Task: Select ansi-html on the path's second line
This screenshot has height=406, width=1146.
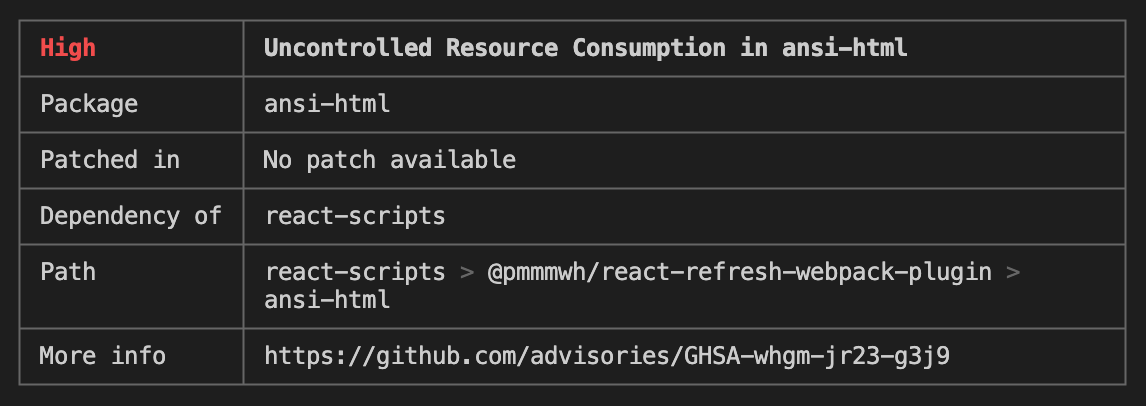Action: point(327,300)
